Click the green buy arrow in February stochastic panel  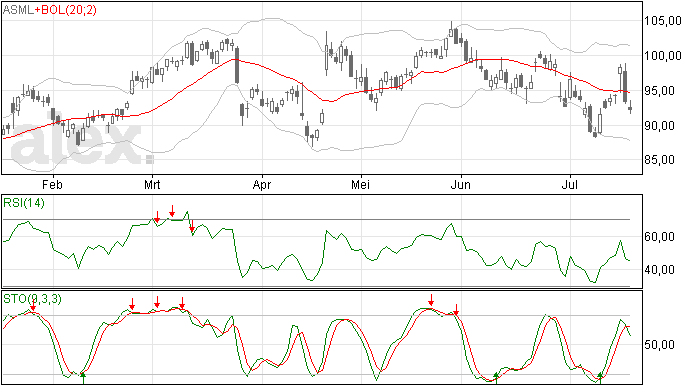click(x=83, y=378)
